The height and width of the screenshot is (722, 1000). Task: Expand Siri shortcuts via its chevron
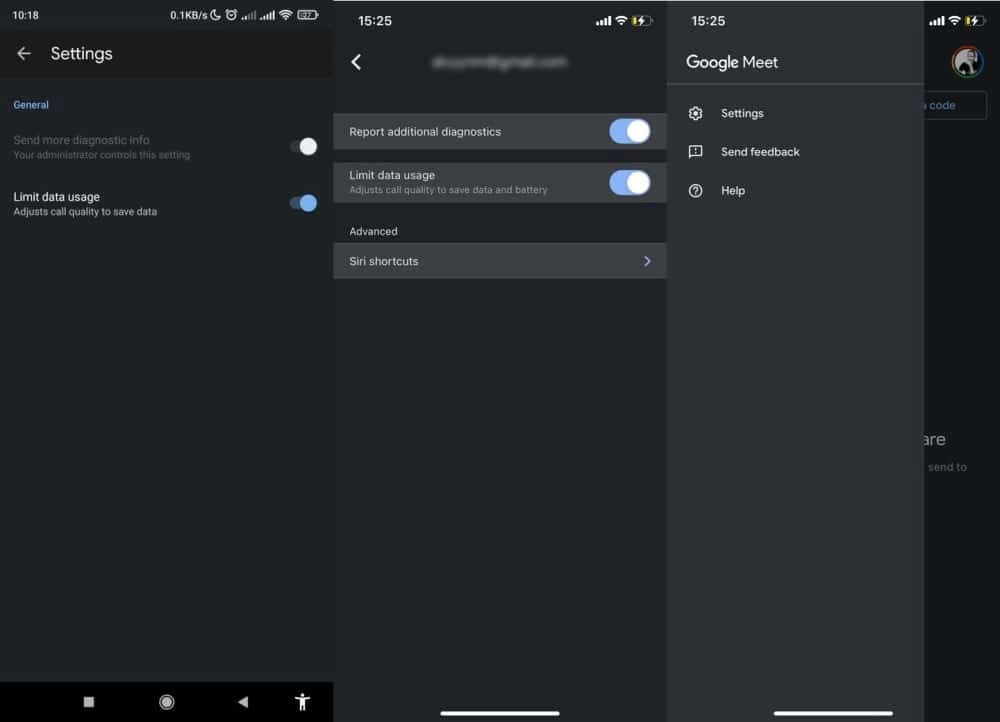646,261
